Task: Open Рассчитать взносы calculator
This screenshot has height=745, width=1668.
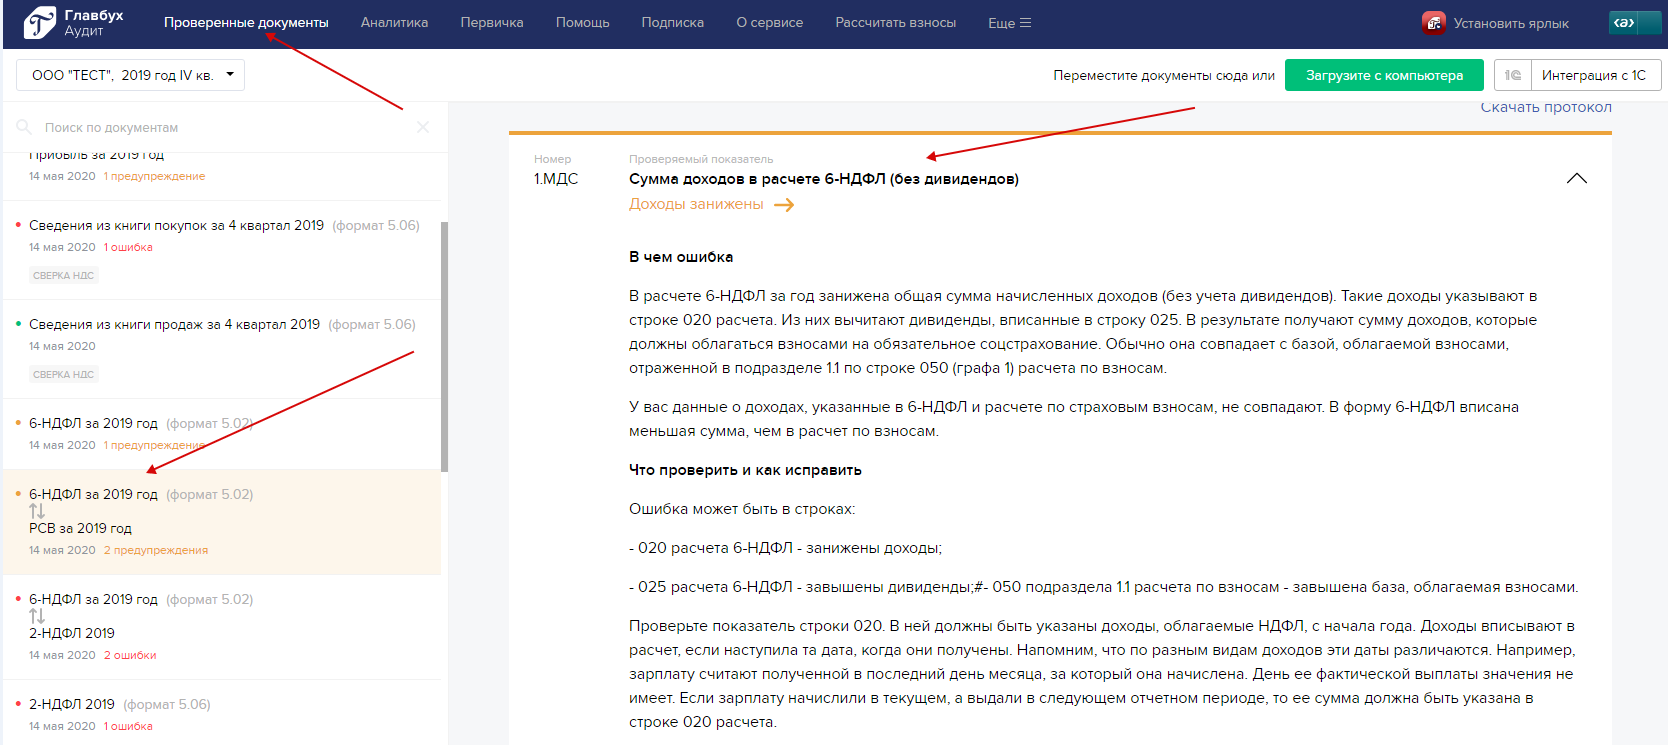Action: tap(895, 22)
